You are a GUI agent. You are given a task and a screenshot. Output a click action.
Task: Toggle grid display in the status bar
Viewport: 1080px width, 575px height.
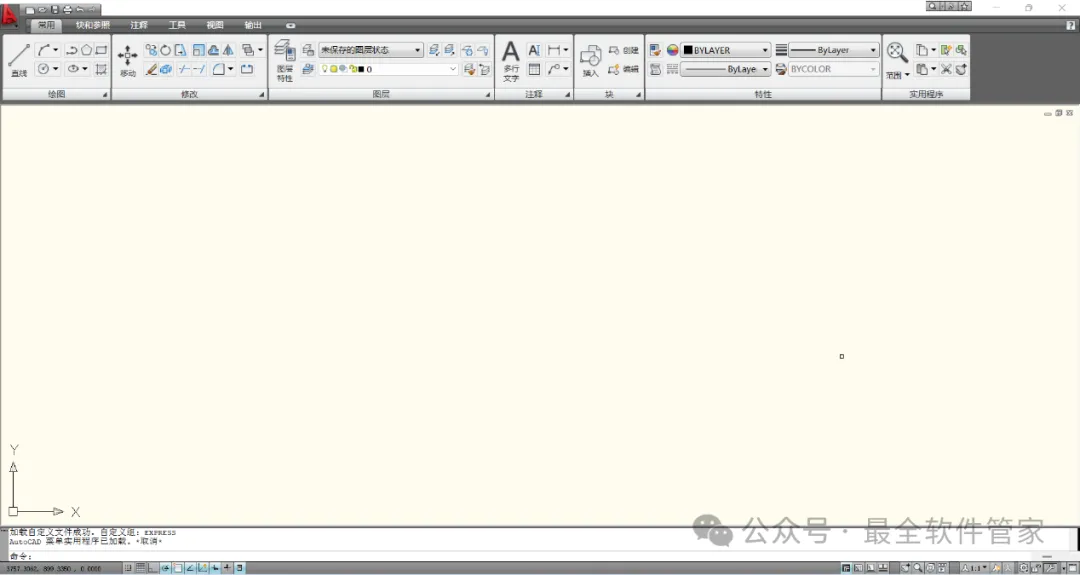(141, 568)
